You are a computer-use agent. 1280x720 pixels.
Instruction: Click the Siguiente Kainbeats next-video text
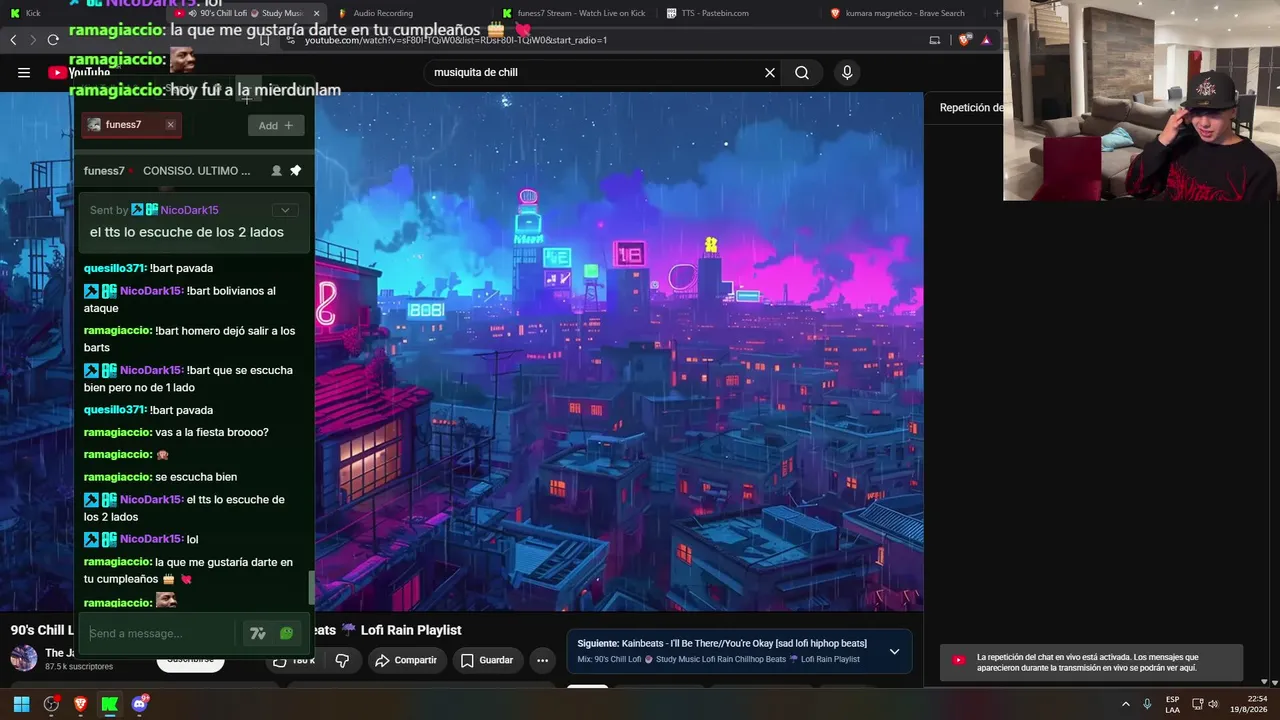coord(722,643)
